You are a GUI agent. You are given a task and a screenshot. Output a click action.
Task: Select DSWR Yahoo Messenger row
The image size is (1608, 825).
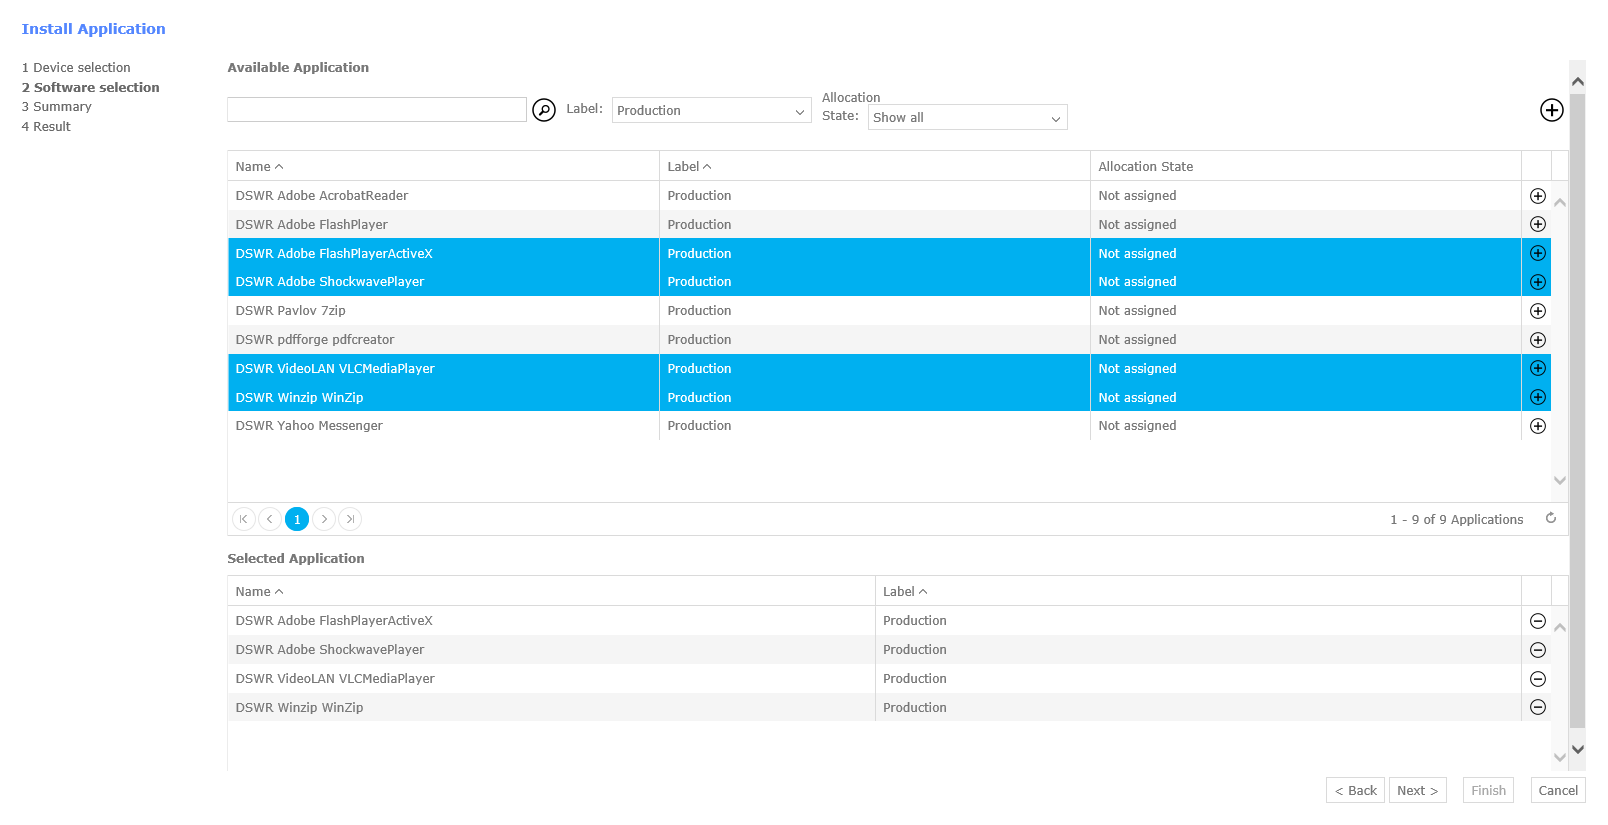[889, 426]
